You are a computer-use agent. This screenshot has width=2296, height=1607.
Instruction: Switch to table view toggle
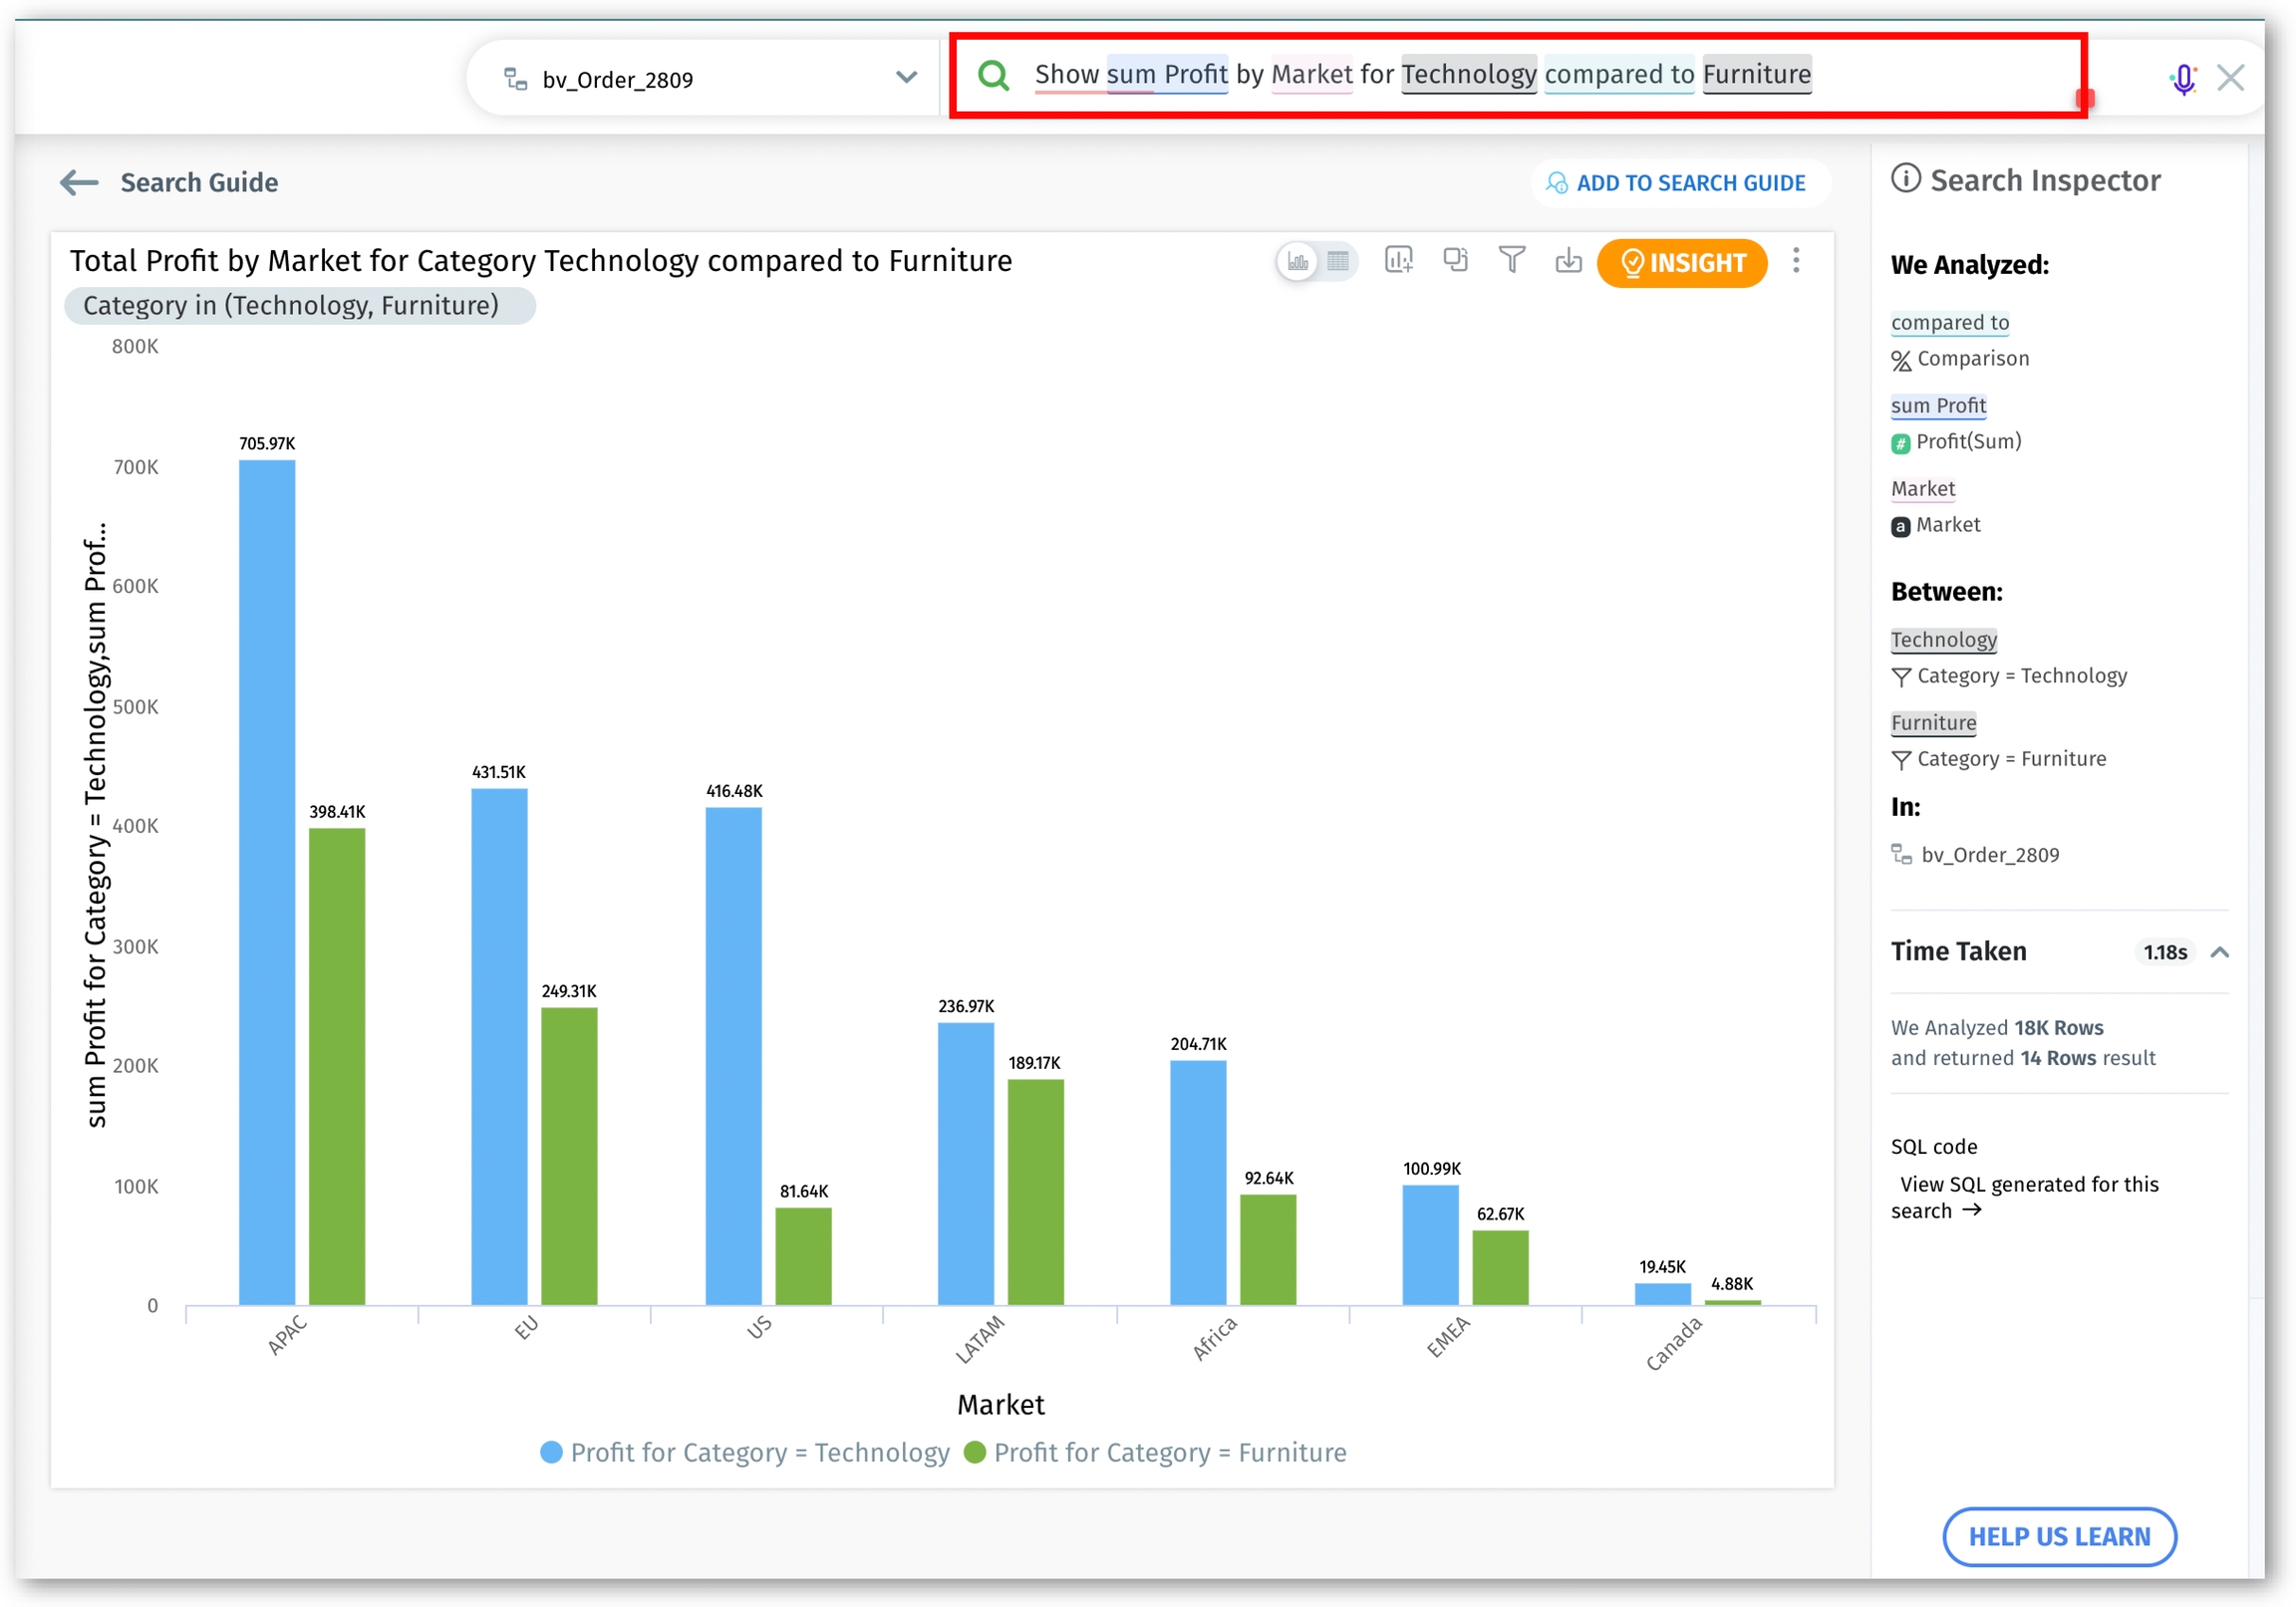[x=1338, y=262]
